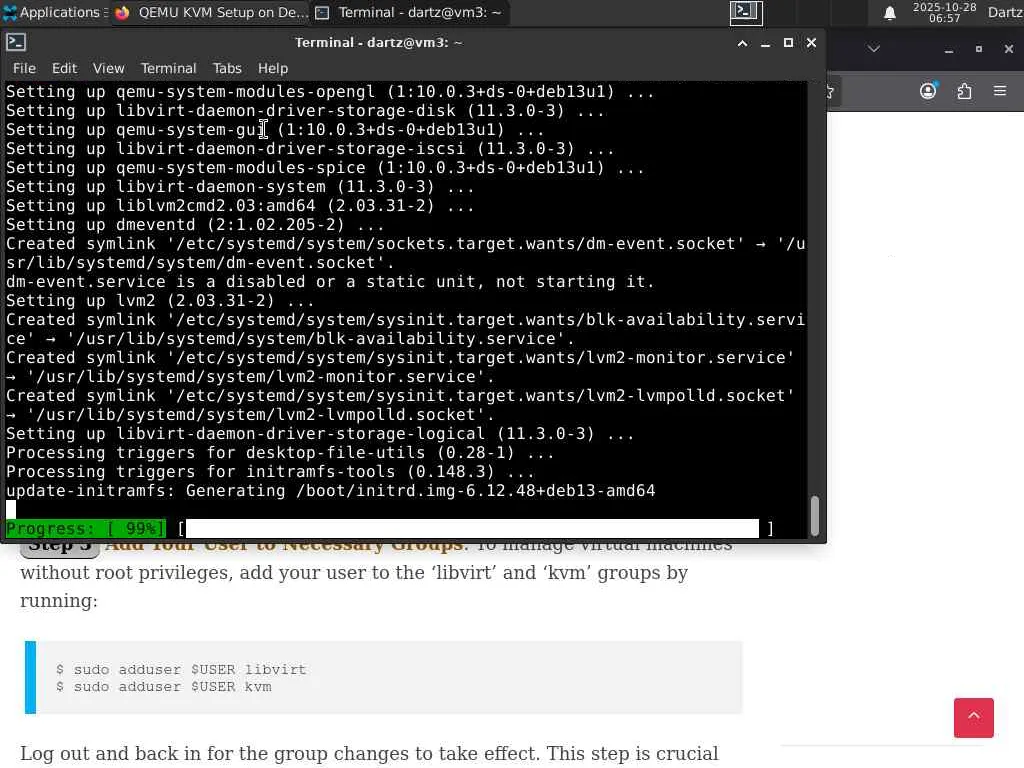Click the terminal launcher icon in top panel
Image resolution: width=1024 pixels, height=768 pixels.
pos(746,12)
